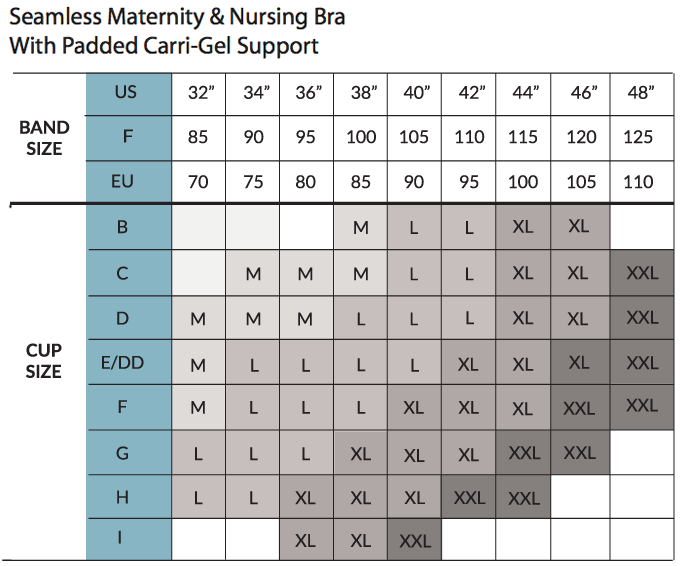This screenshot has height=566, width=680.
Task: Select the M cell in row D under 32"
Action: click(198, 319)
